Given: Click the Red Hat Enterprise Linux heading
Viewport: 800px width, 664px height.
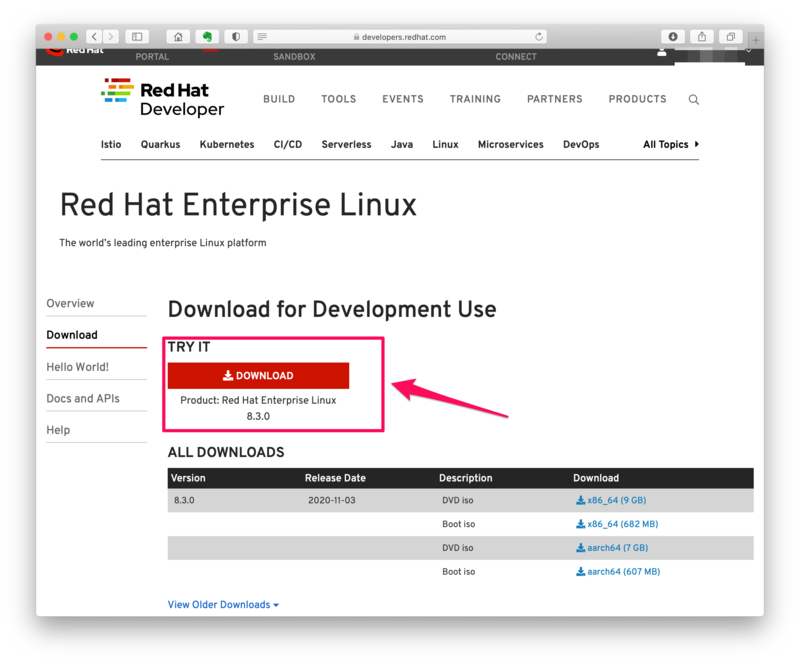Looking at the screenshot, I should pos(238,205).
